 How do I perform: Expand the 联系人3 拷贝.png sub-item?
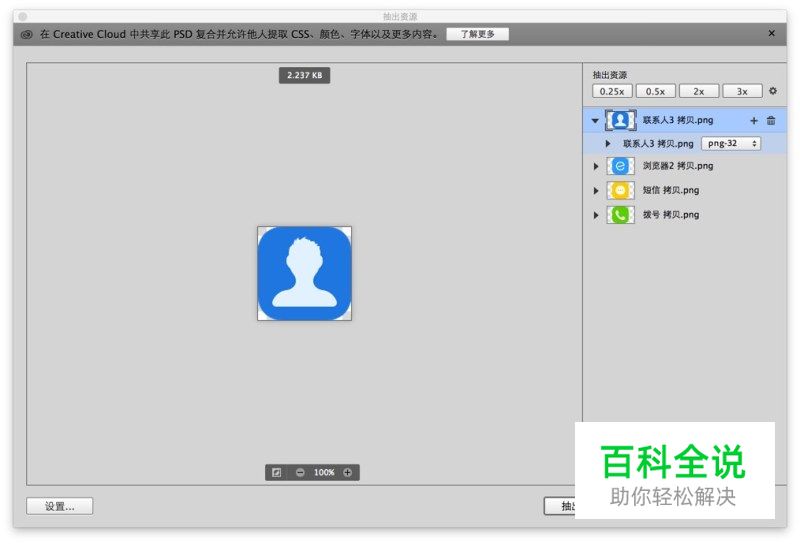point(608,144)
